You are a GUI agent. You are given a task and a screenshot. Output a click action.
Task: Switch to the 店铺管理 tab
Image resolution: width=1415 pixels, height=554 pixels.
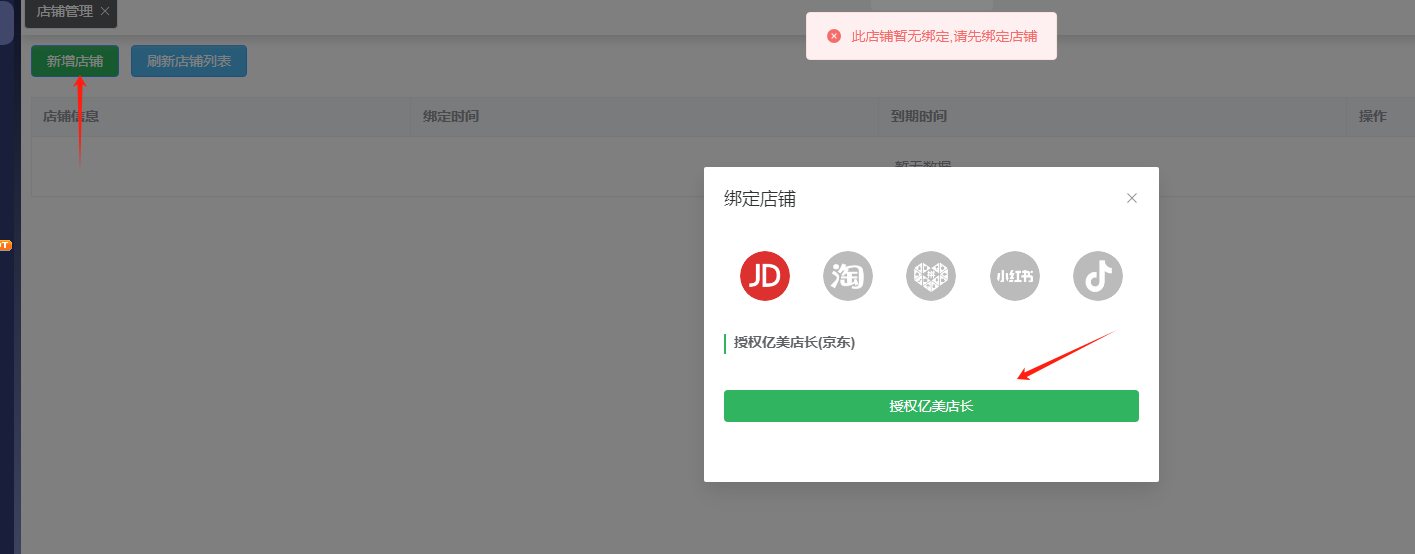64,12
